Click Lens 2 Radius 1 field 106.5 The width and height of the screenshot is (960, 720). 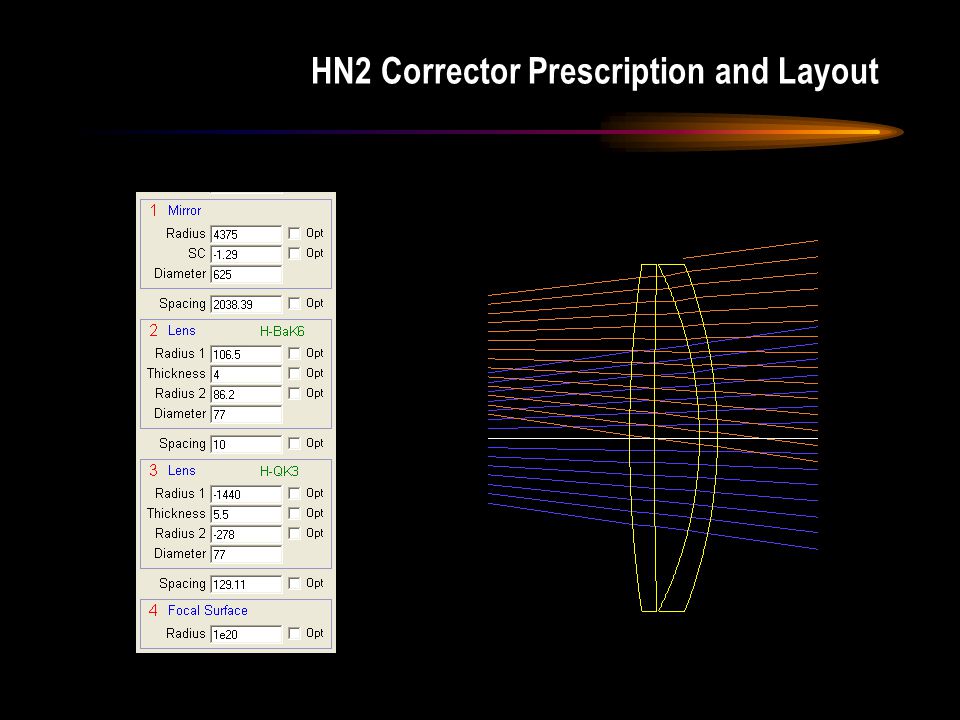(246, 354)
